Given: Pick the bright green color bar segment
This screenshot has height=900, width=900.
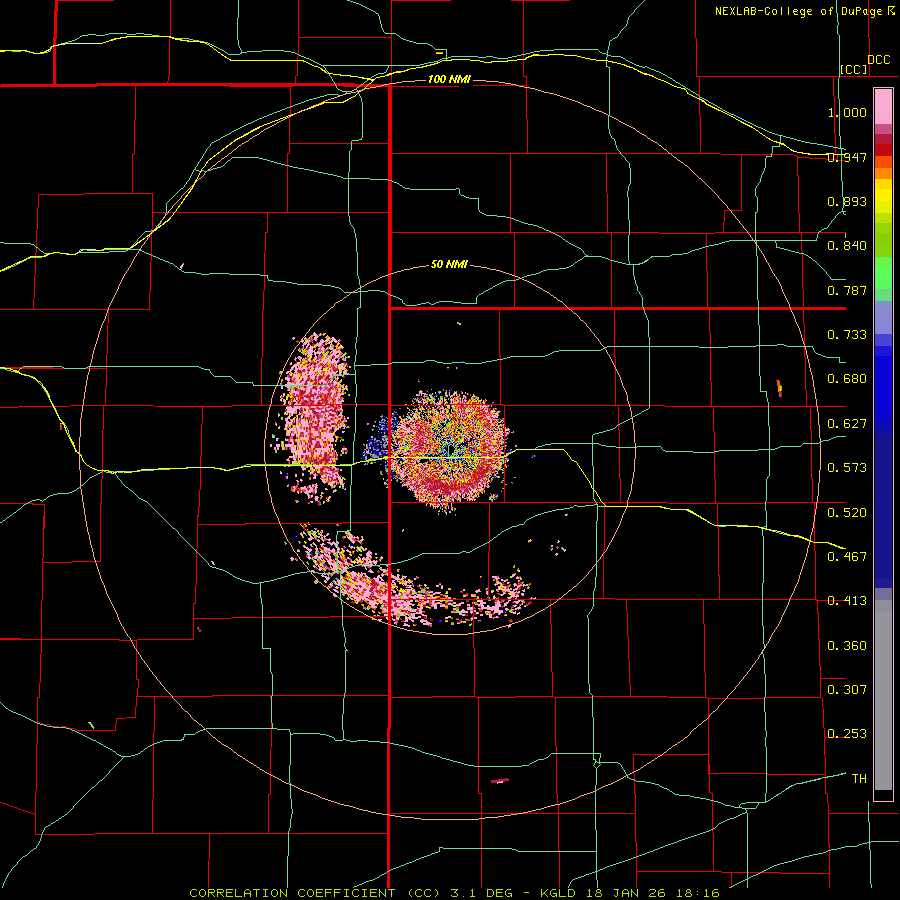Looking at the screenshot, I should [883, 273].
